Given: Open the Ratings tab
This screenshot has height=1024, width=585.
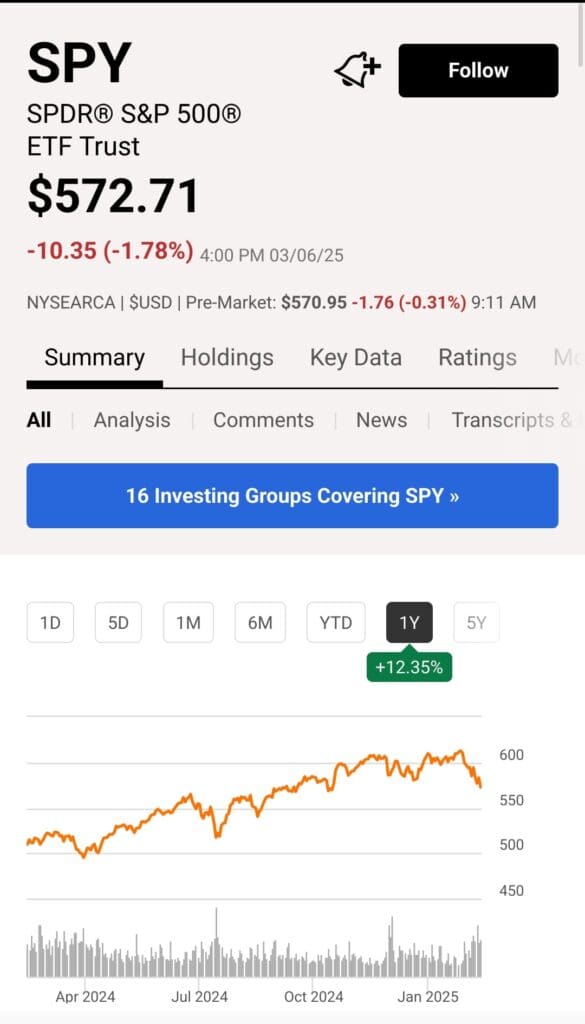Looking at the screenshot, I should coord(477,357).
